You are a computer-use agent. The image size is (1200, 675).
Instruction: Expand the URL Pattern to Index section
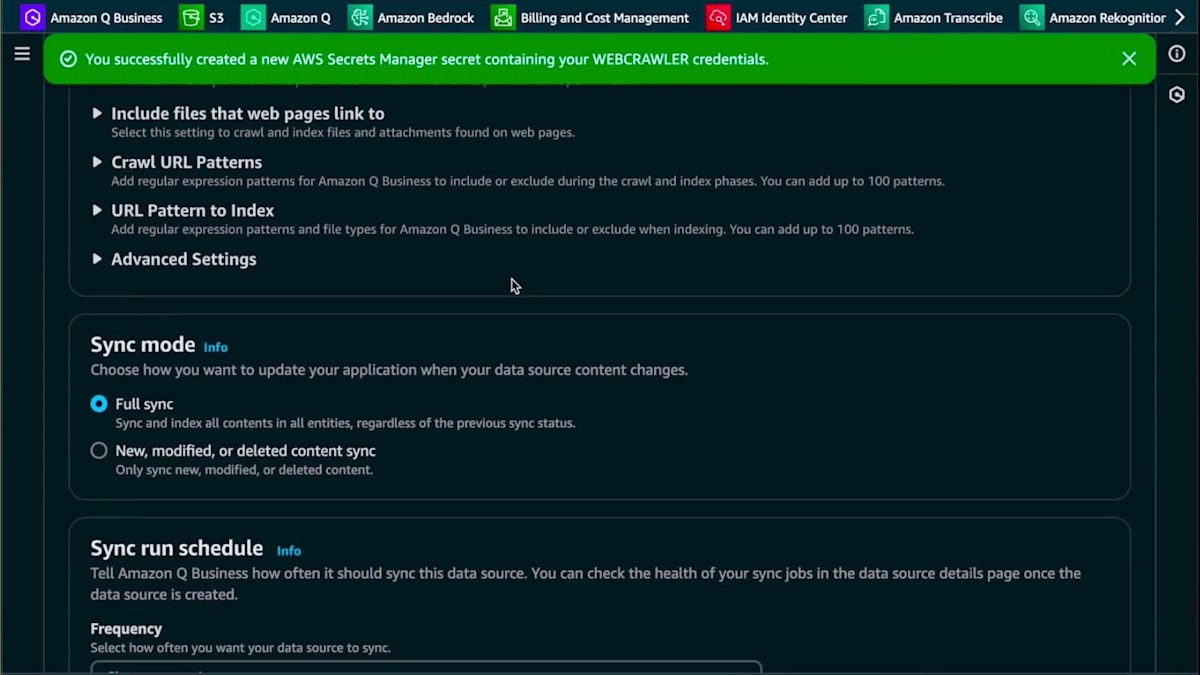(x=97, y=210)
